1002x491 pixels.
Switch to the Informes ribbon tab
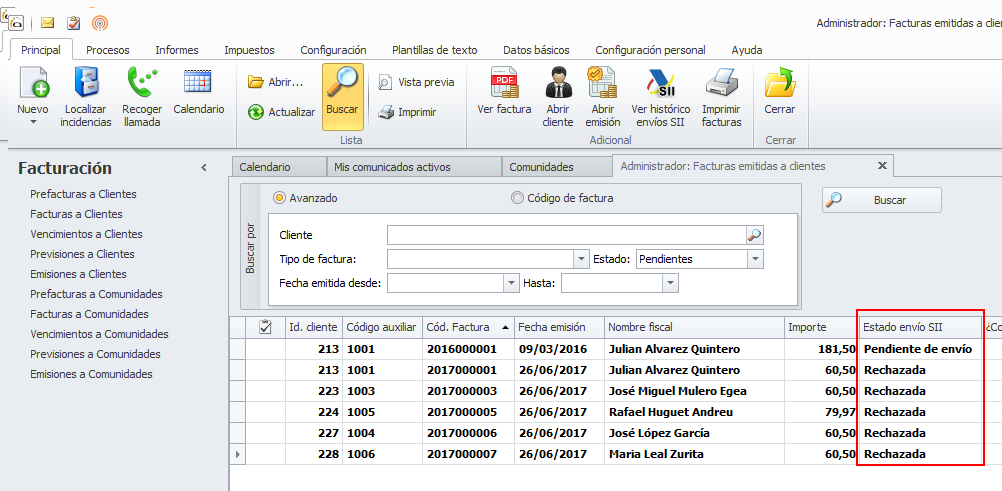click(176, 50)
